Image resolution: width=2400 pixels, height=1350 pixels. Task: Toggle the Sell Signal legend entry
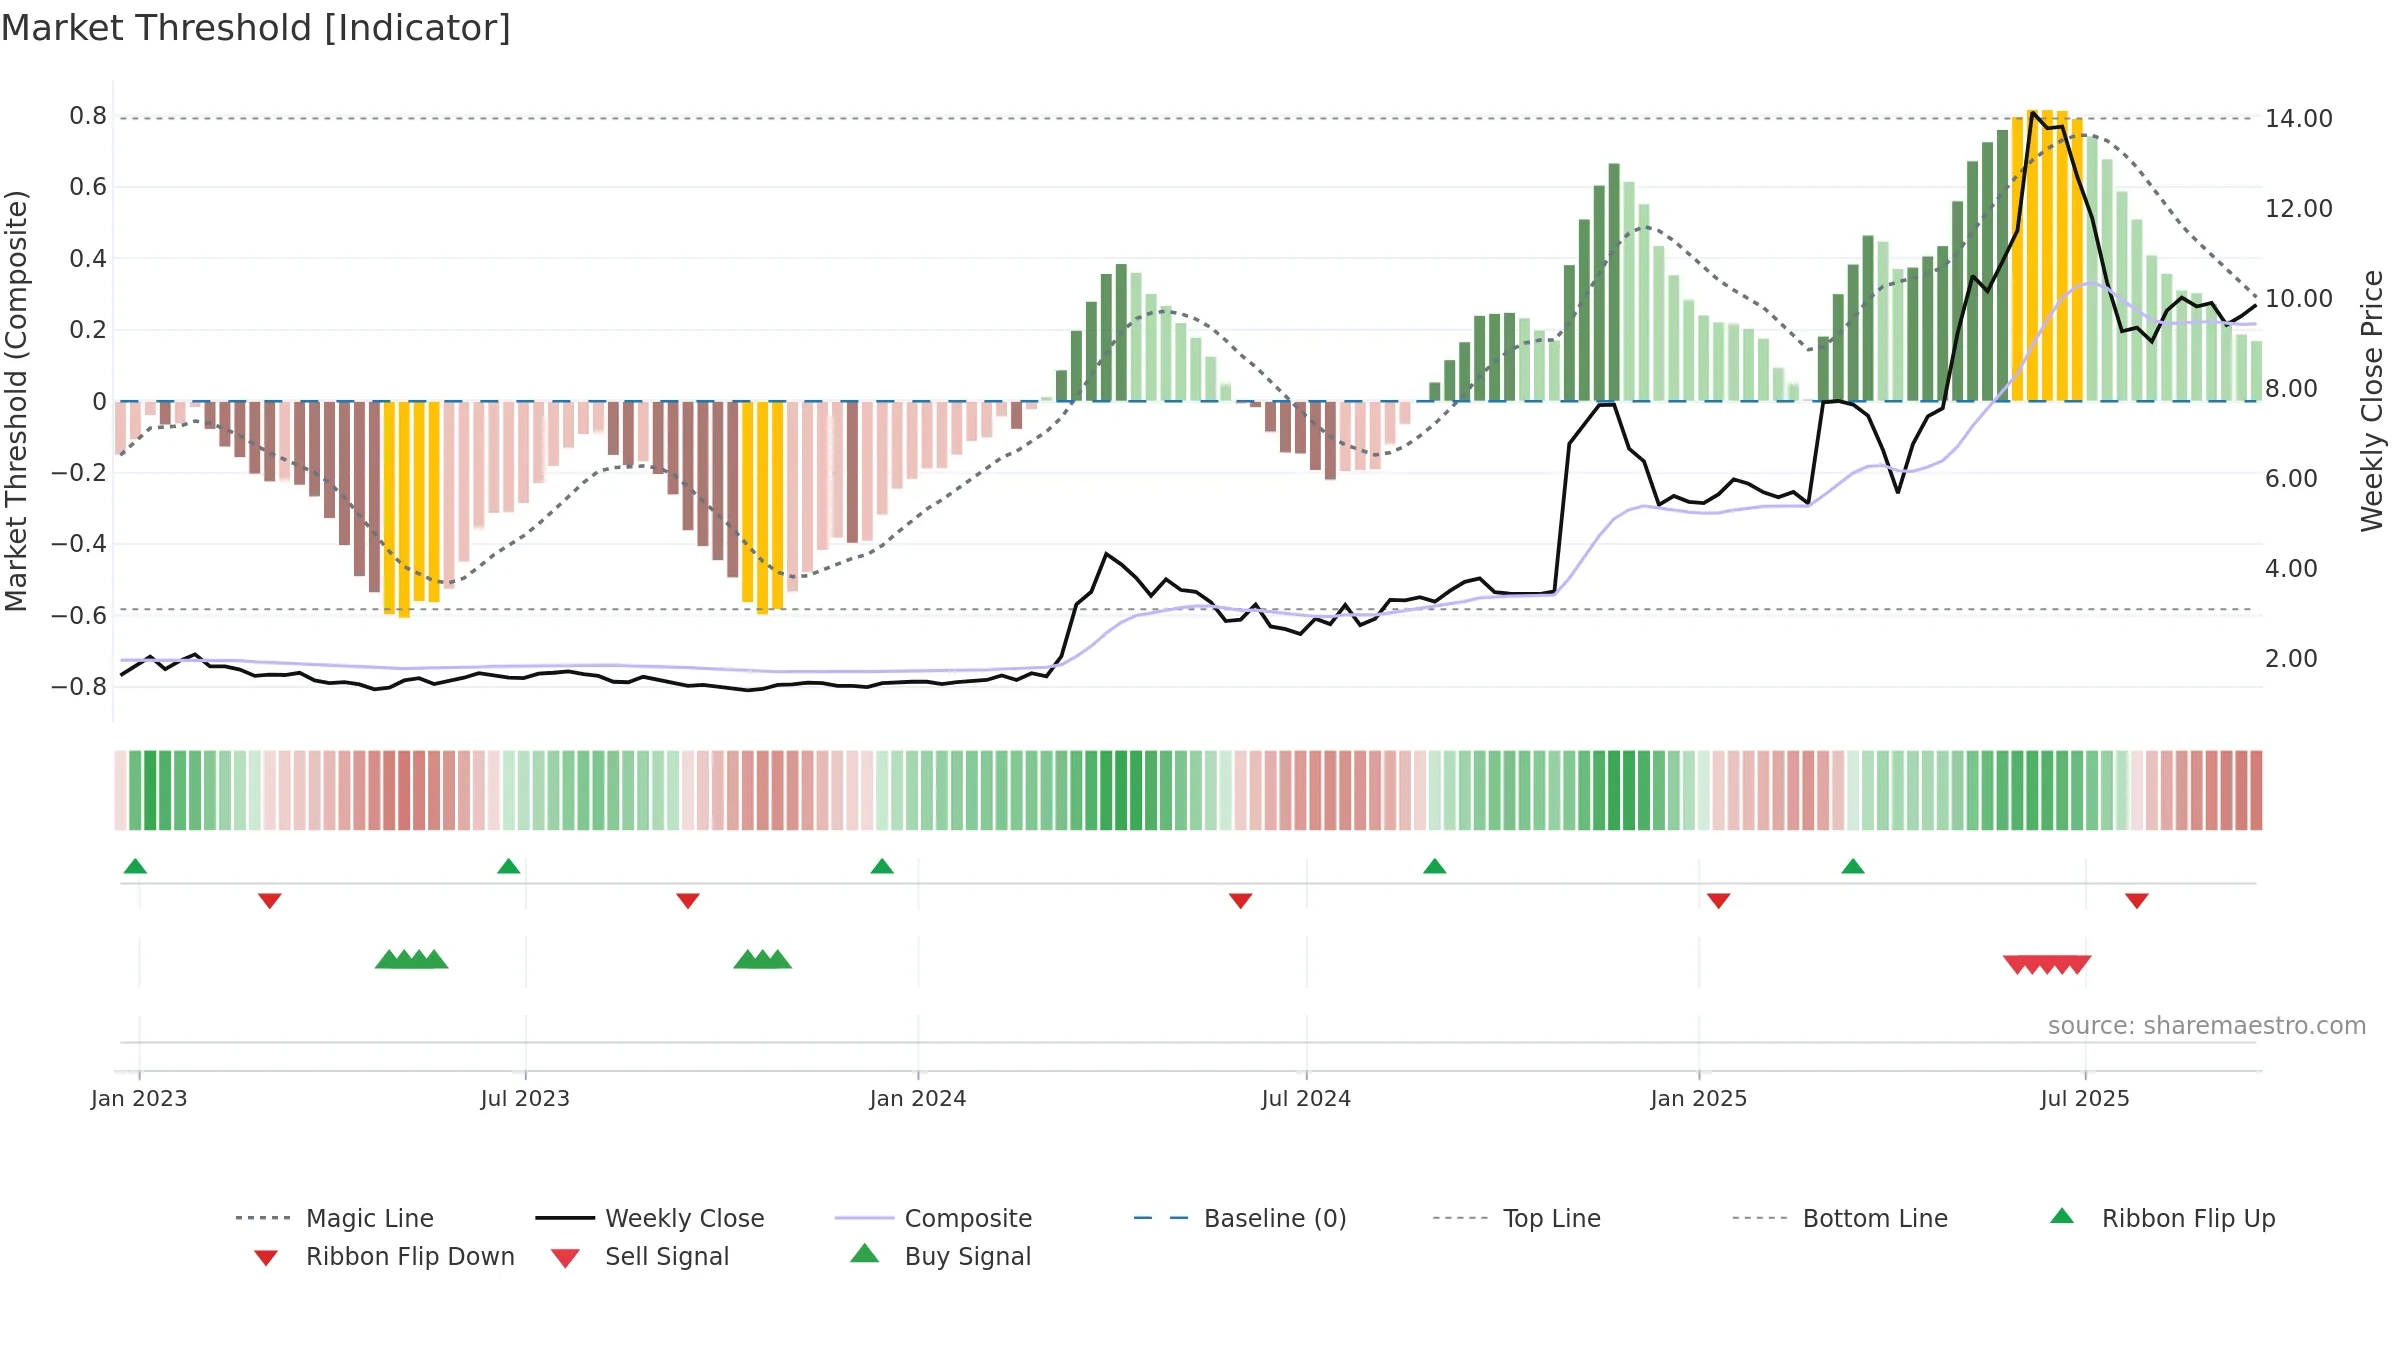click(640, 1256)
